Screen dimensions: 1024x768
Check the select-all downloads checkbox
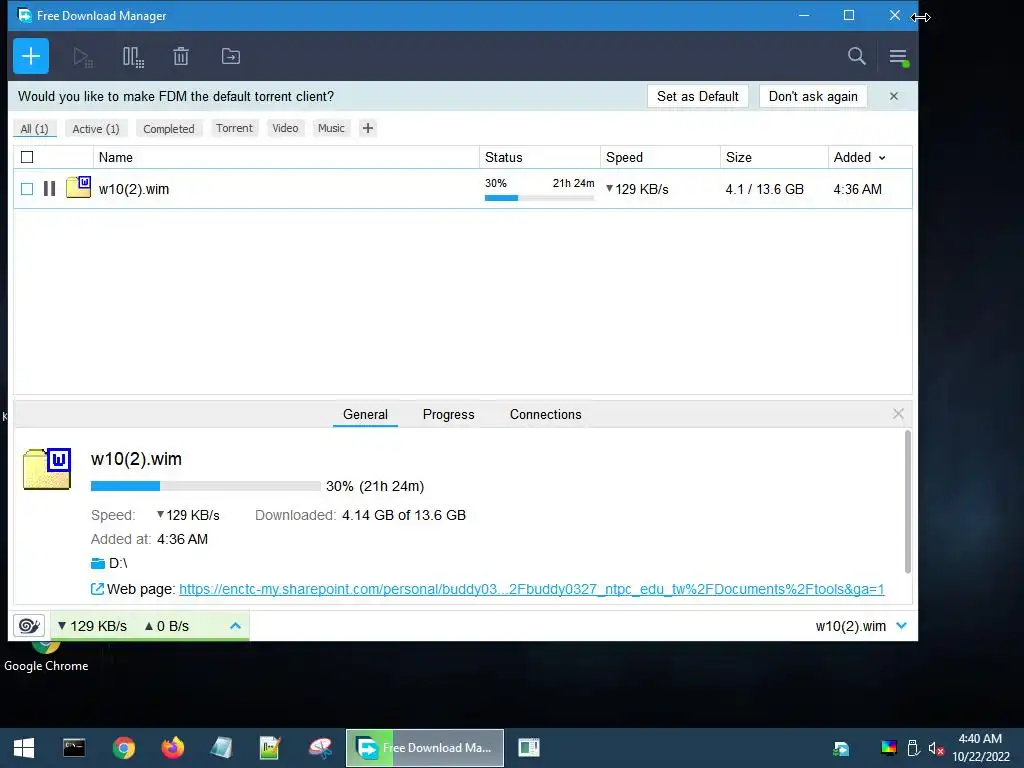(27, 157)
